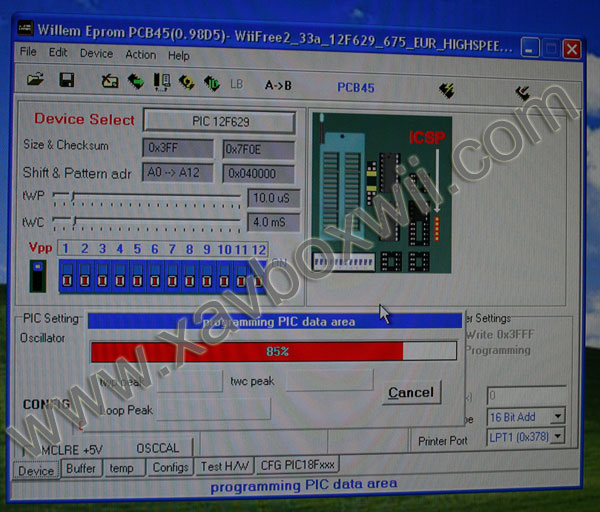Click the erase chip toolbar icon

[110, 81]
